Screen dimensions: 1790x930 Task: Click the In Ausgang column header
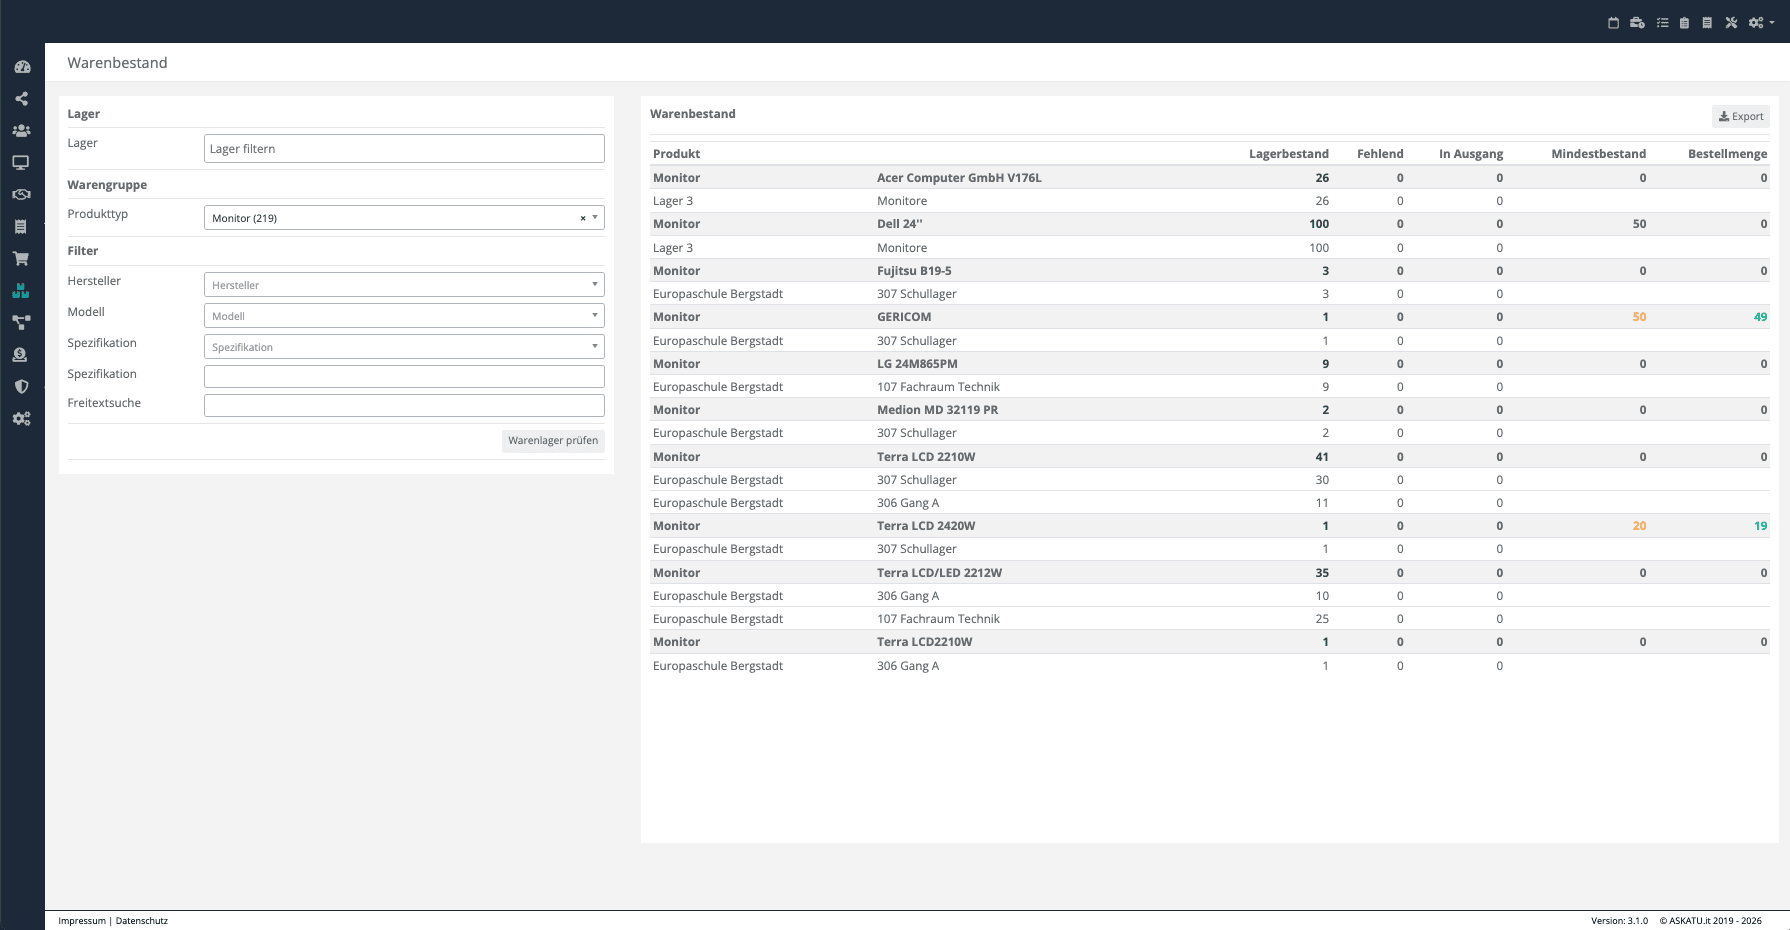(1471, 154)
